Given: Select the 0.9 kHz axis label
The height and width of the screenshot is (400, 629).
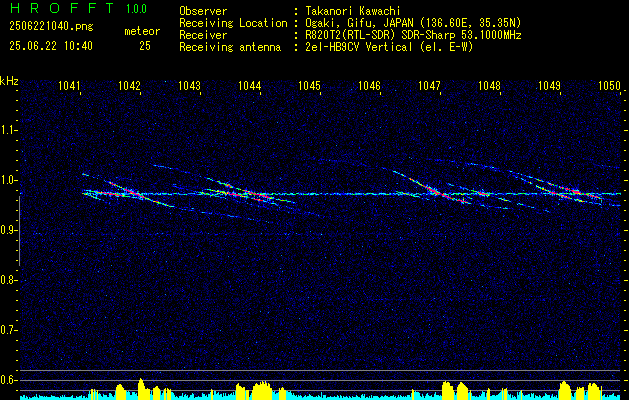Looking at the screenshot, I should [8, 230].
